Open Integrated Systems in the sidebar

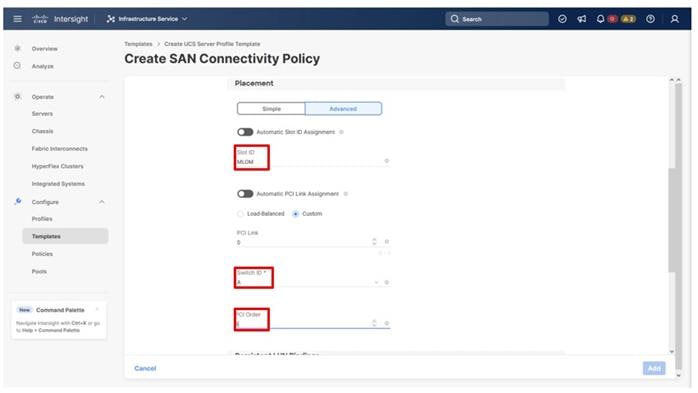tap(58, 183)
